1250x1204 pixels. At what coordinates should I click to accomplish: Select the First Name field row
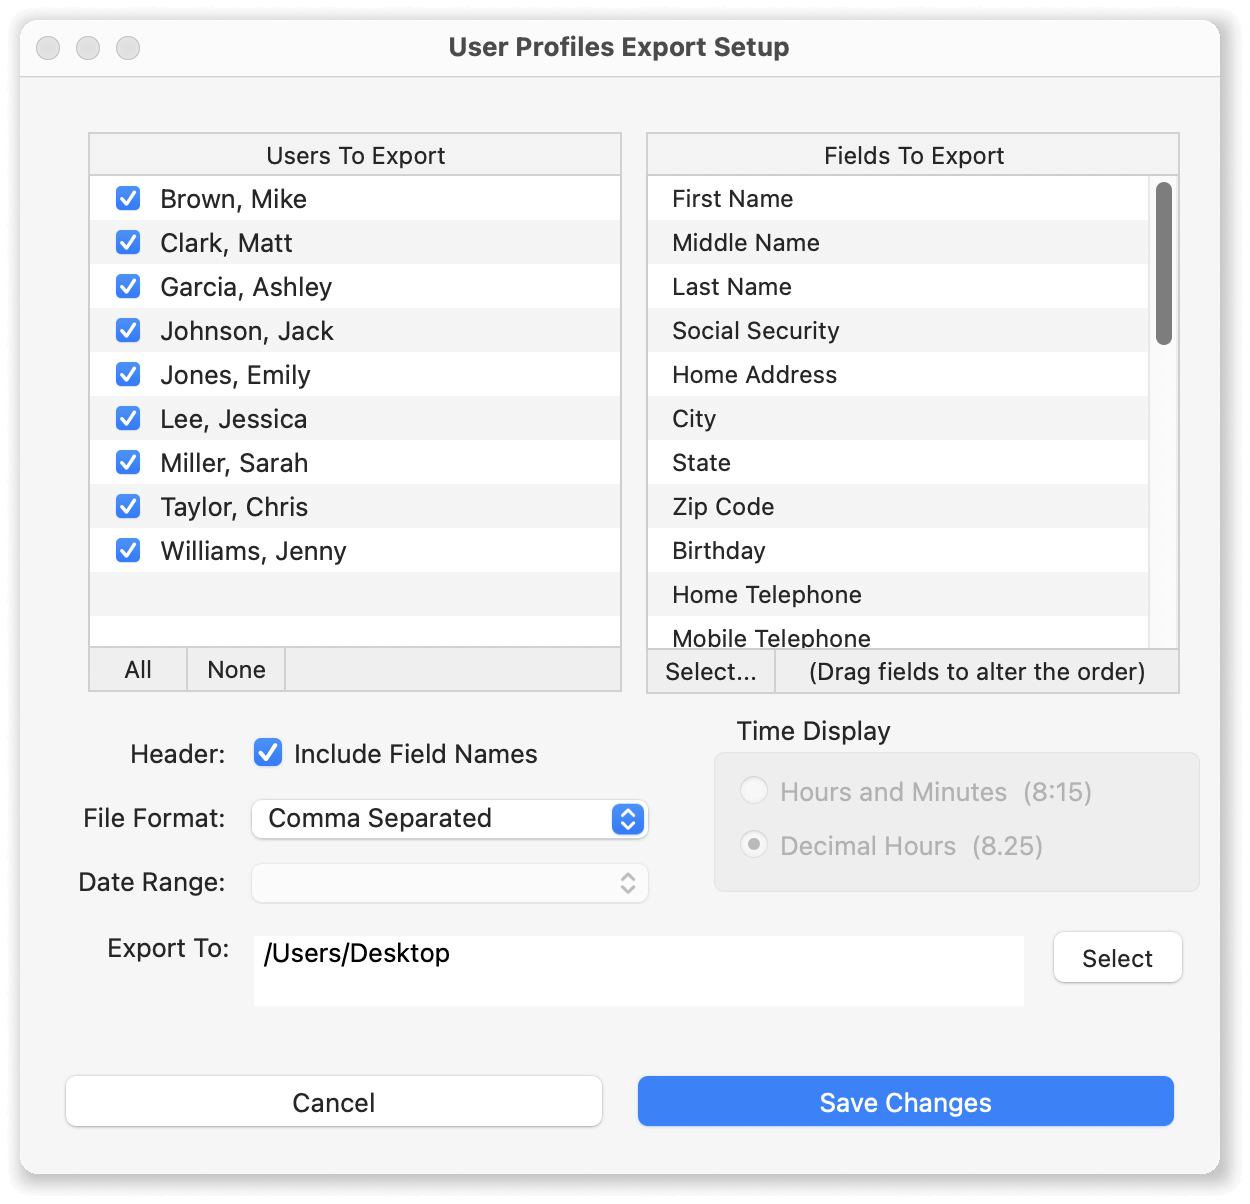click(898, 198)
